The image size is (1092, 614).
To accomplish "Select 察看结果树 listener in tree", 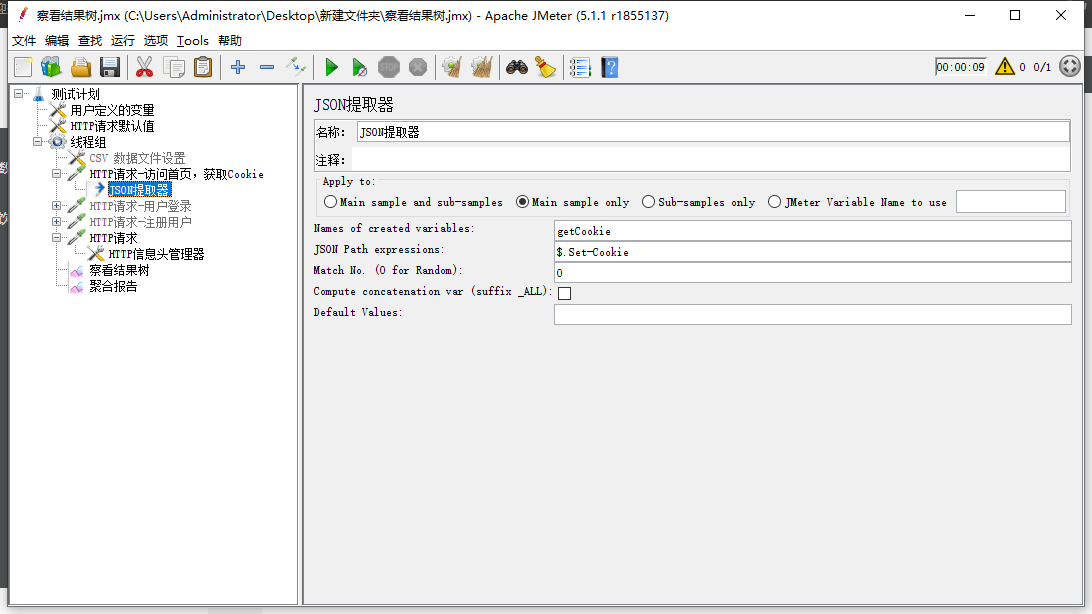I will click(119, 270).
